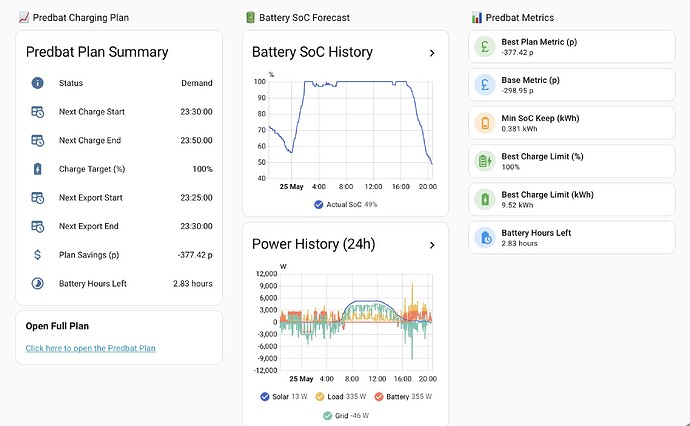Click the Power History (24h) title
The width and height of the screenshot is (690, 426).
[x=313, y=244]
